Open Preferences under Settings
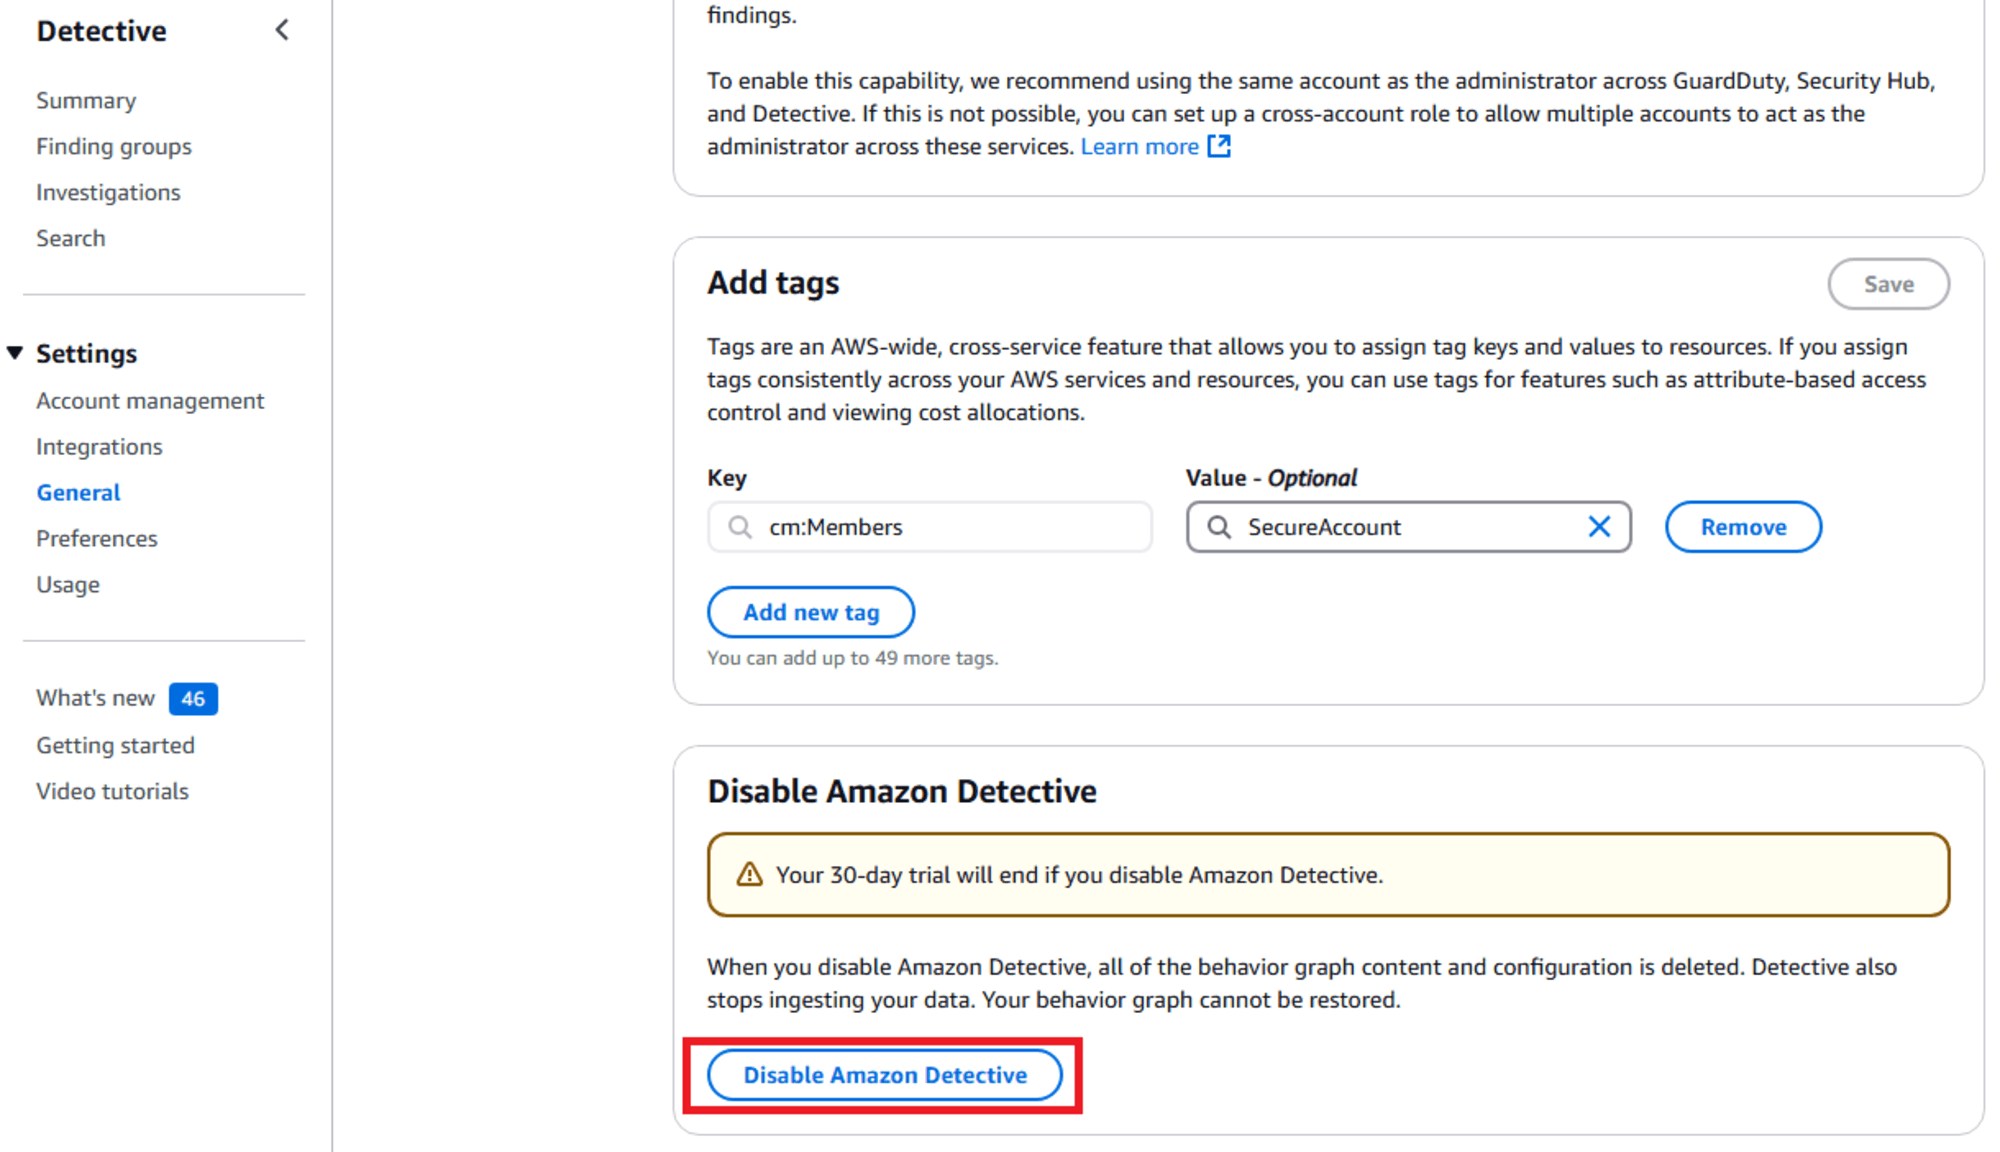Image resolution: width=2000 pixels, height=1152 pixels. coord(96,538)
